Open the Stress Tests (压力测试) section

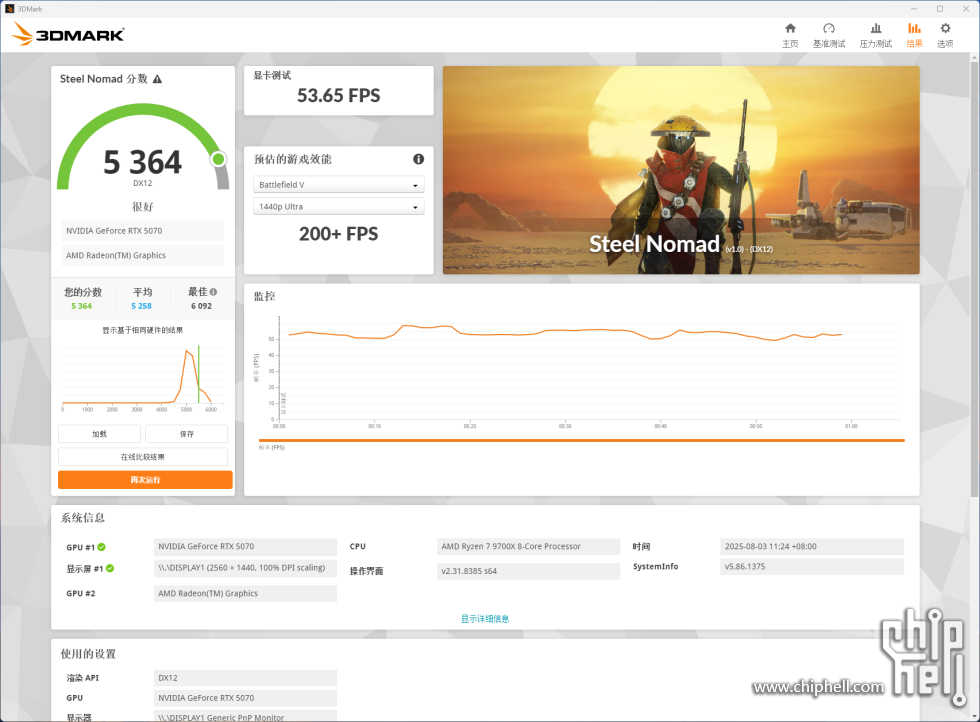click(876, 36)
